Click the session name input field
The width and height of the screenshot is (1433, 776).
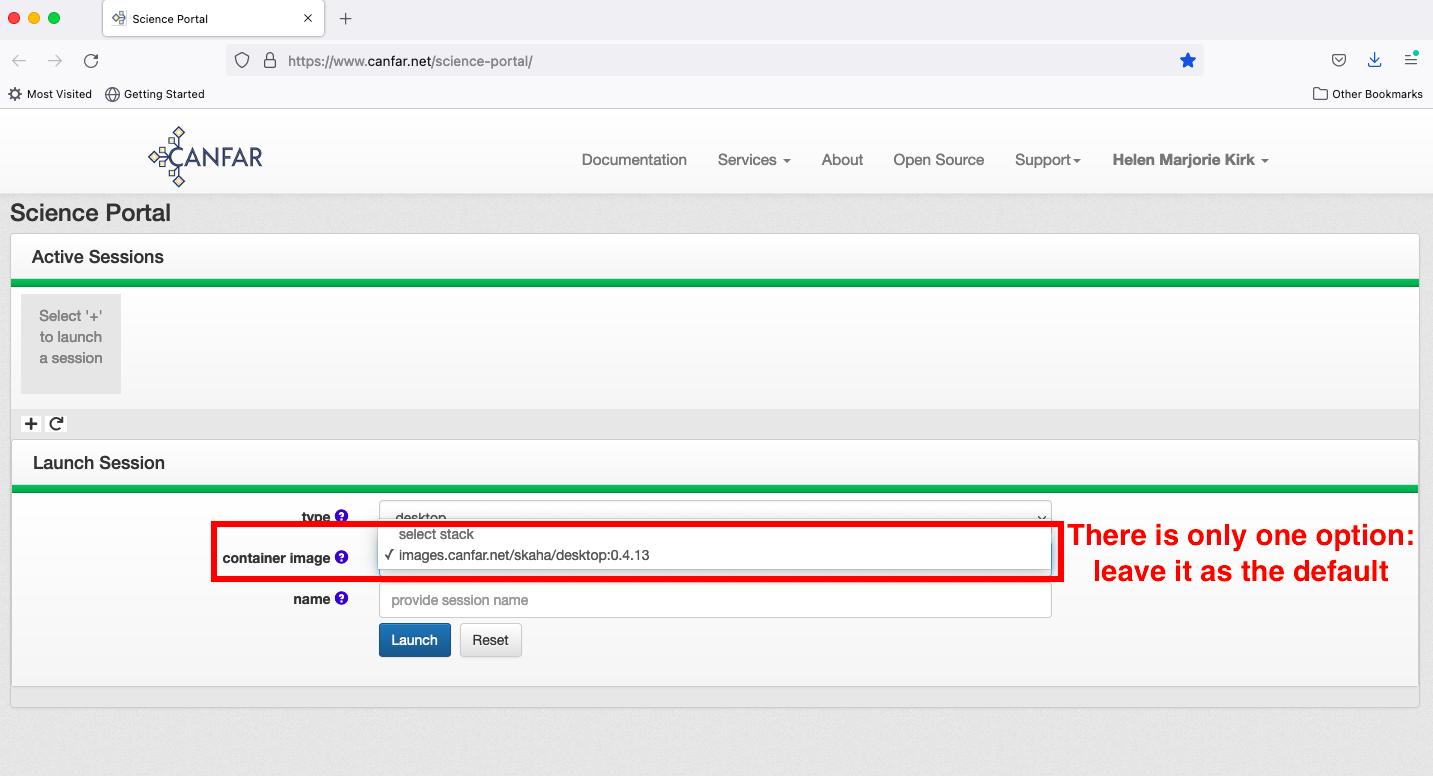715,600
